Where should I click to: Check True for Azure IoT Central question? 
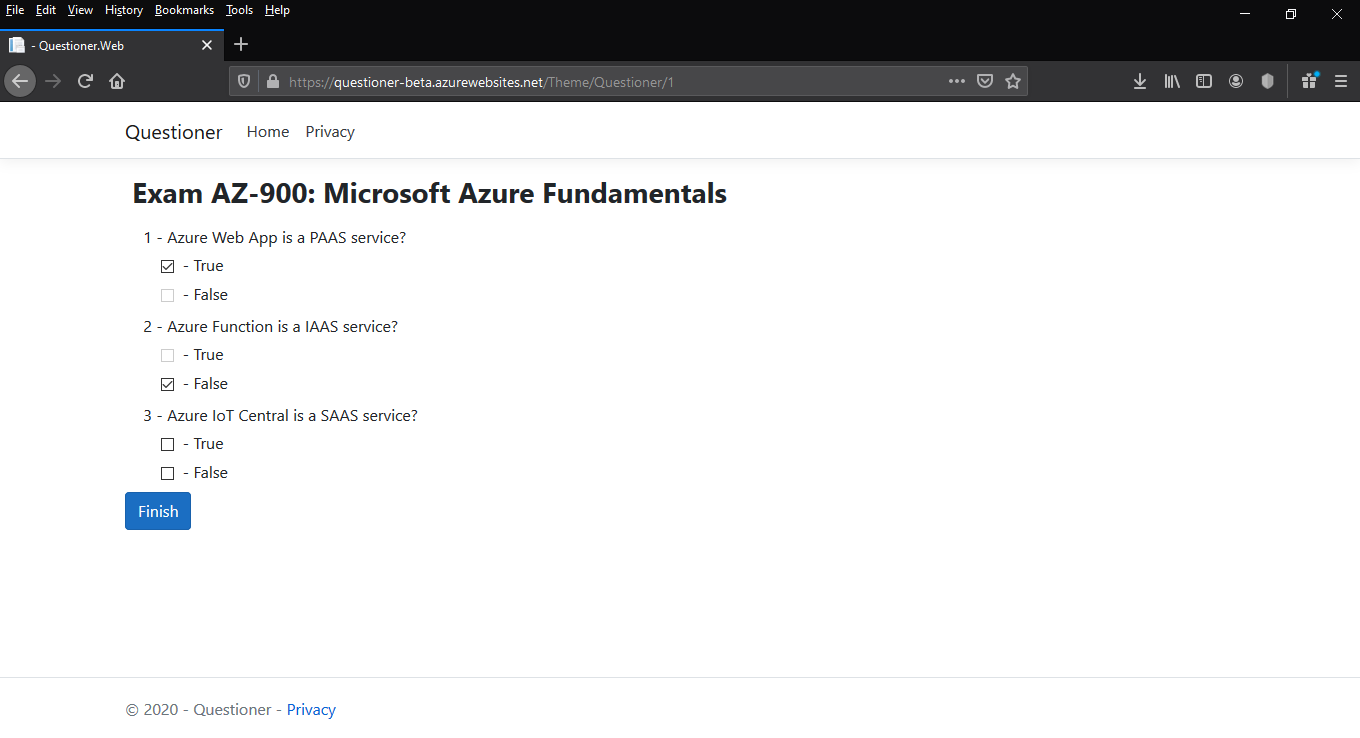click(x=167, y=444)
